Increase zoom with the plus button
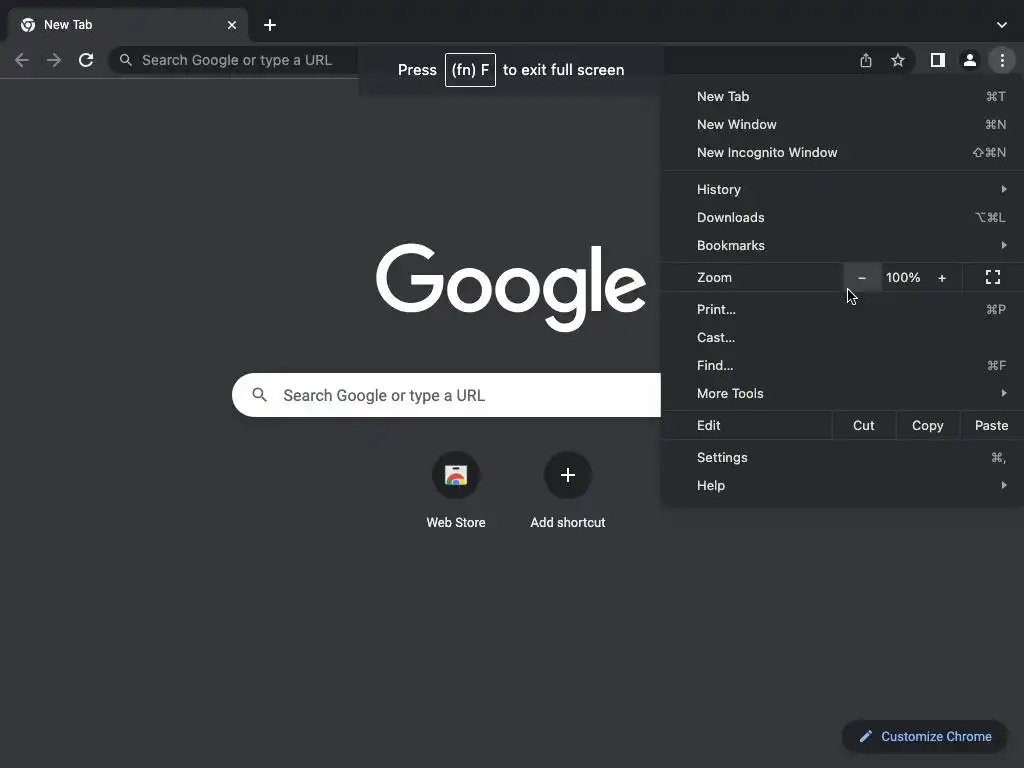Viewport: 1024px width, 768px height. (x=942, y=278)
